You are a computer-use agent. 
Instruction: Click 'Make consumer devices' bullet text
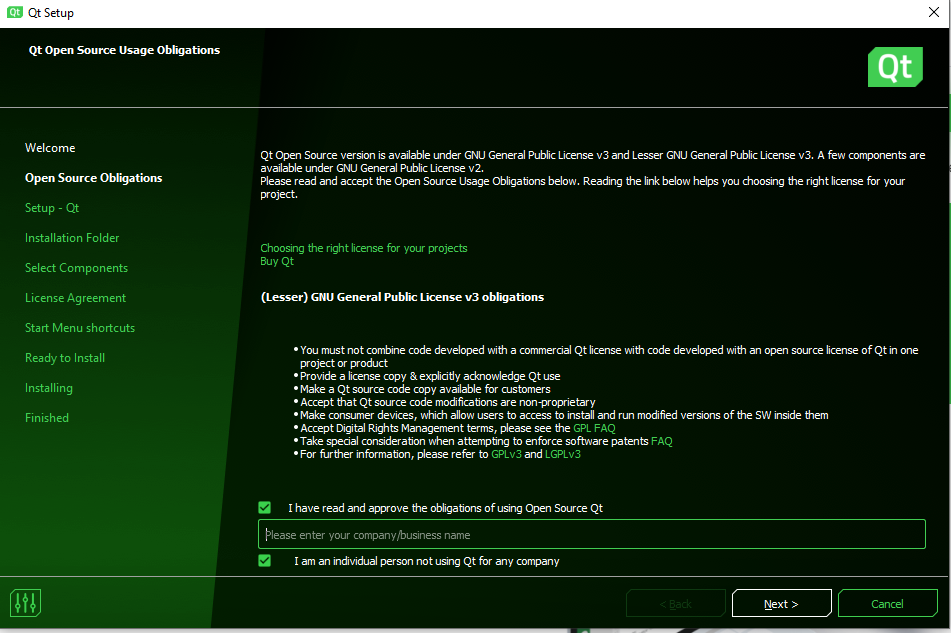(564, 415)
